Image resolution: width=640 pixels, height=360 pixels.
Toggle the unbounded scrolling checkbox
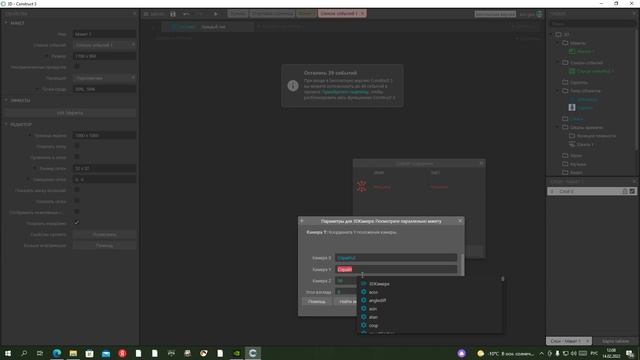(77, 66)
